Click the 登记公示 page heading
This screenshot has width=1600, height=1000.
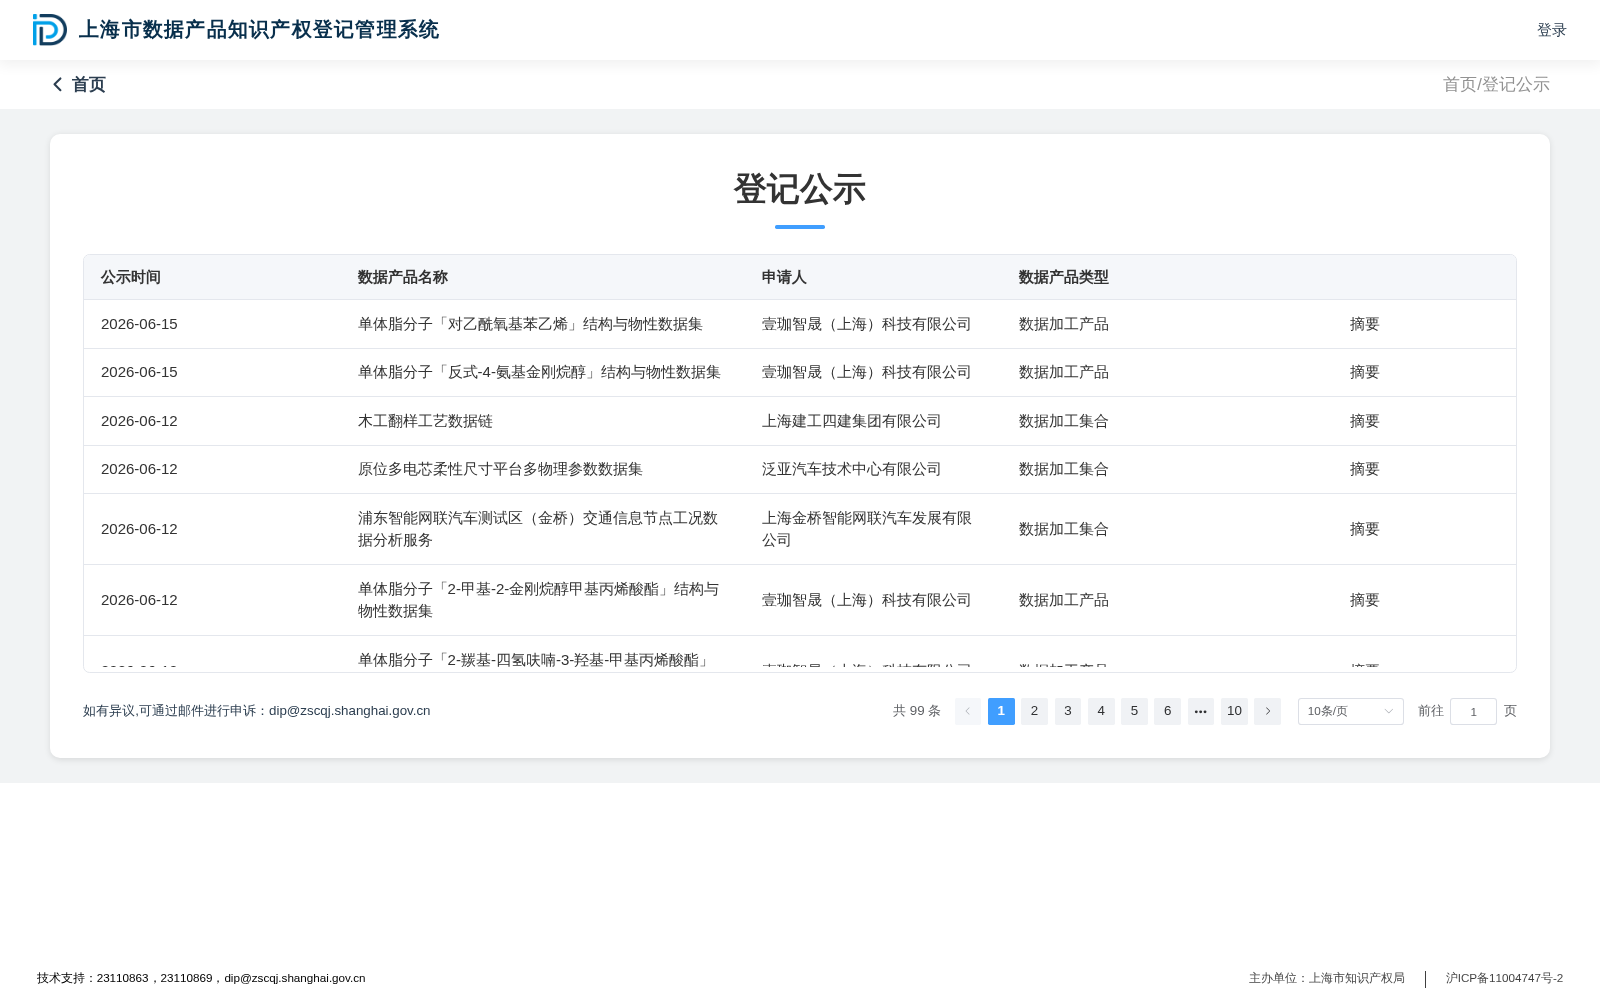coord(800,189)
